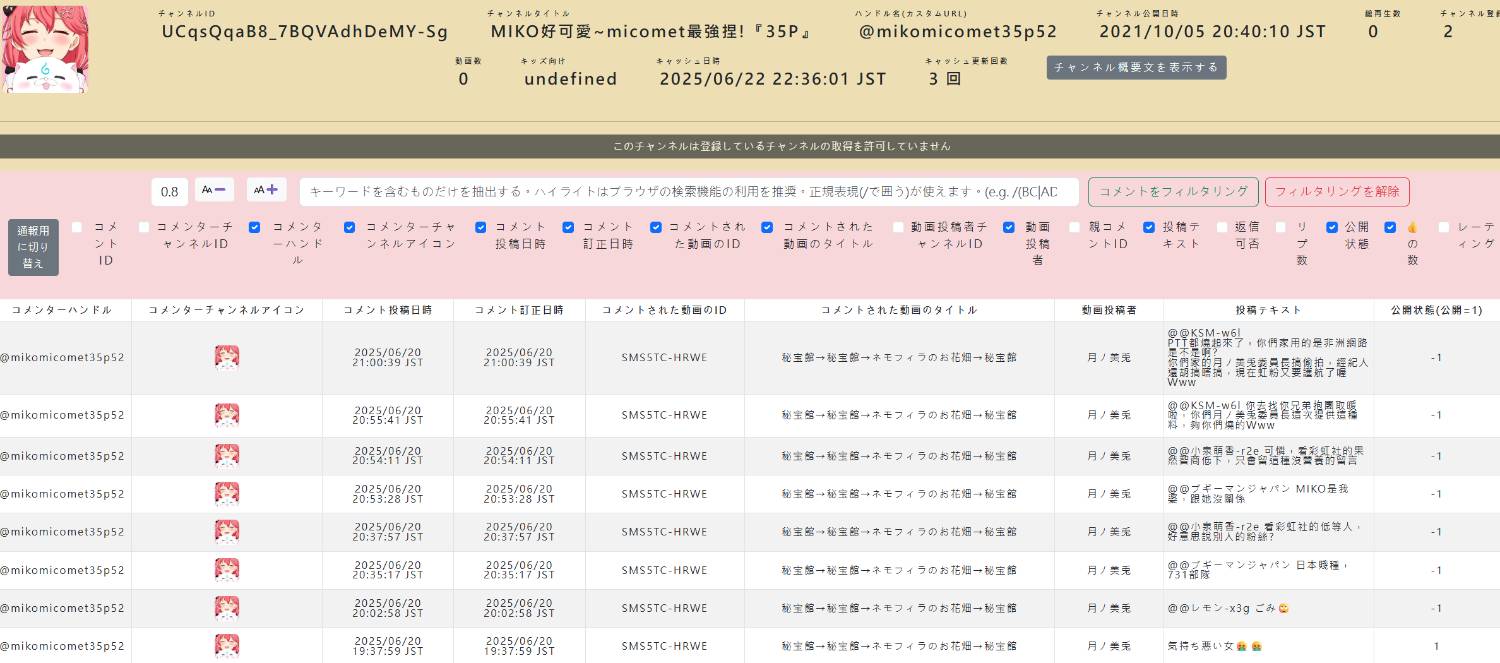Screen dimensions: 1500x663
Task: Click commenter icon in the 20:55:41 row
Action: point(227,415)
